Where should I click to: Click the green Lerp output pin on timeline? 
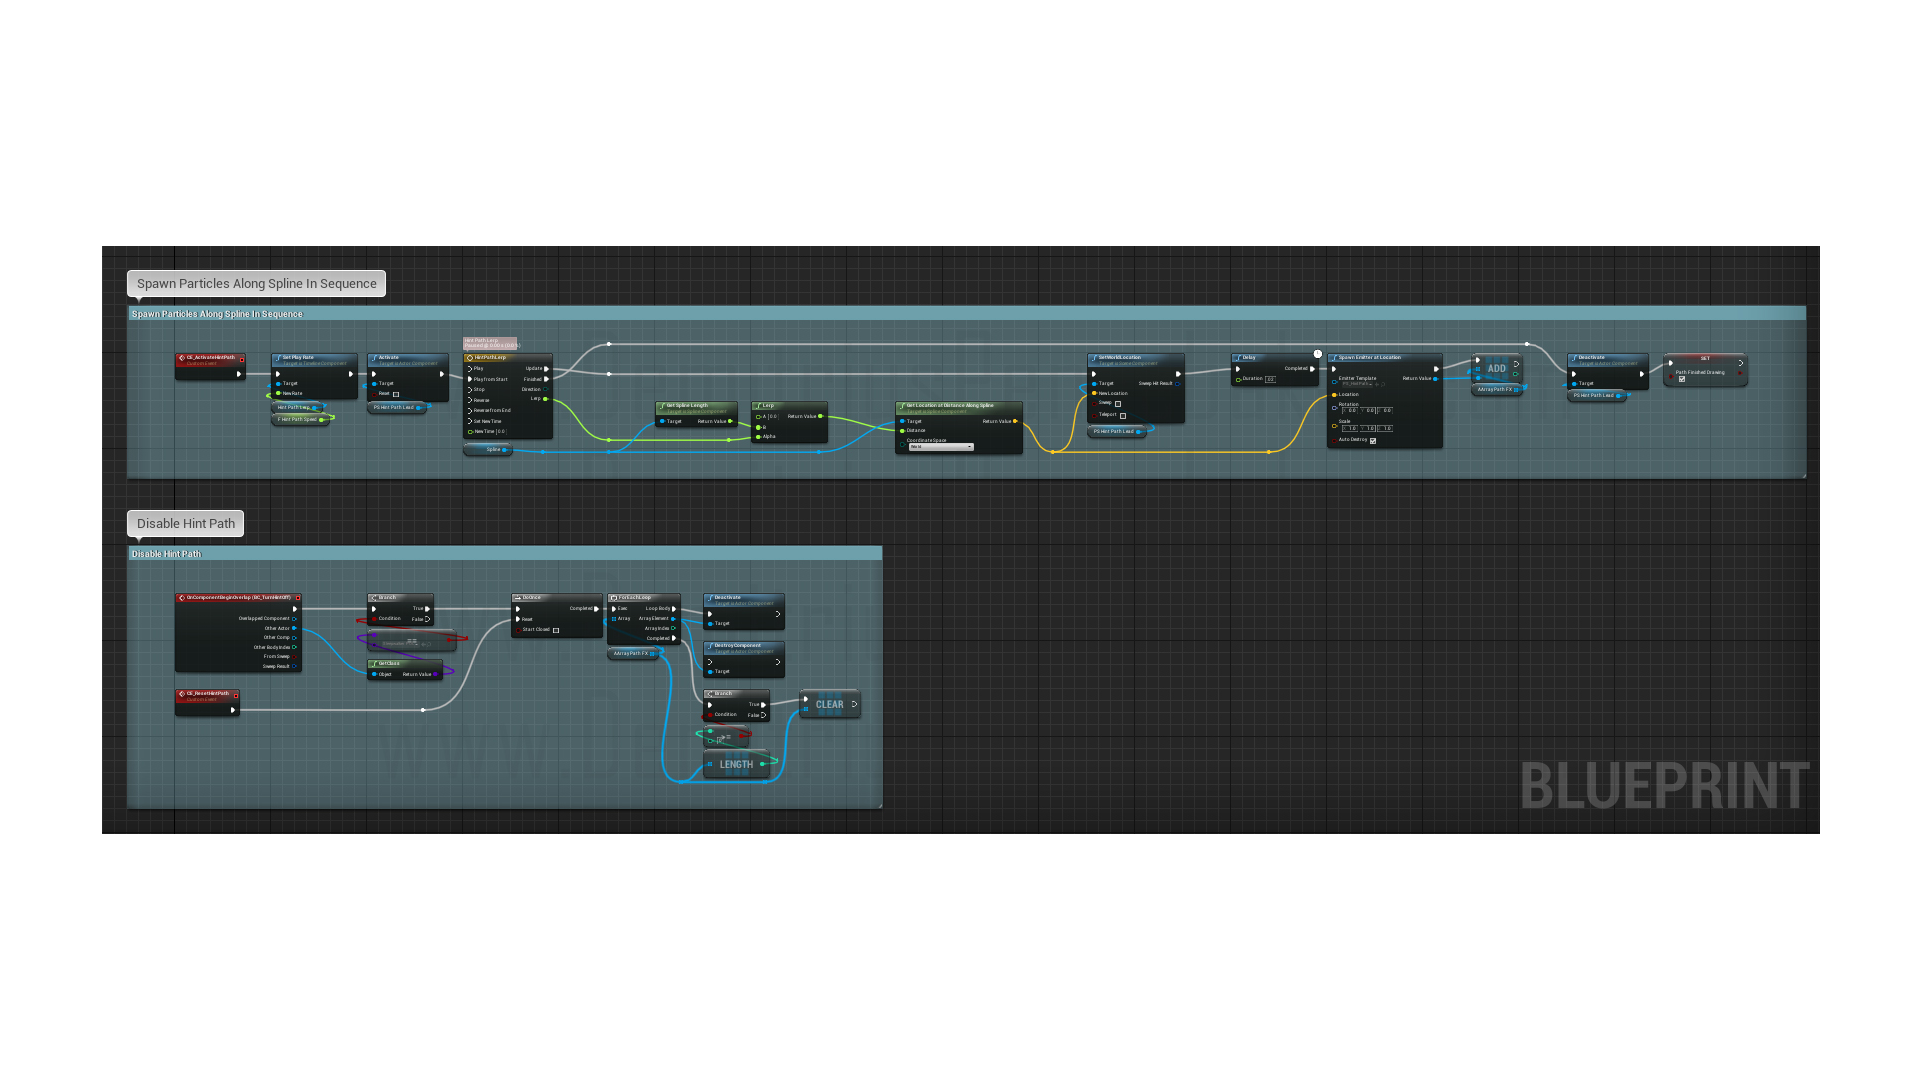coord(545,399)
